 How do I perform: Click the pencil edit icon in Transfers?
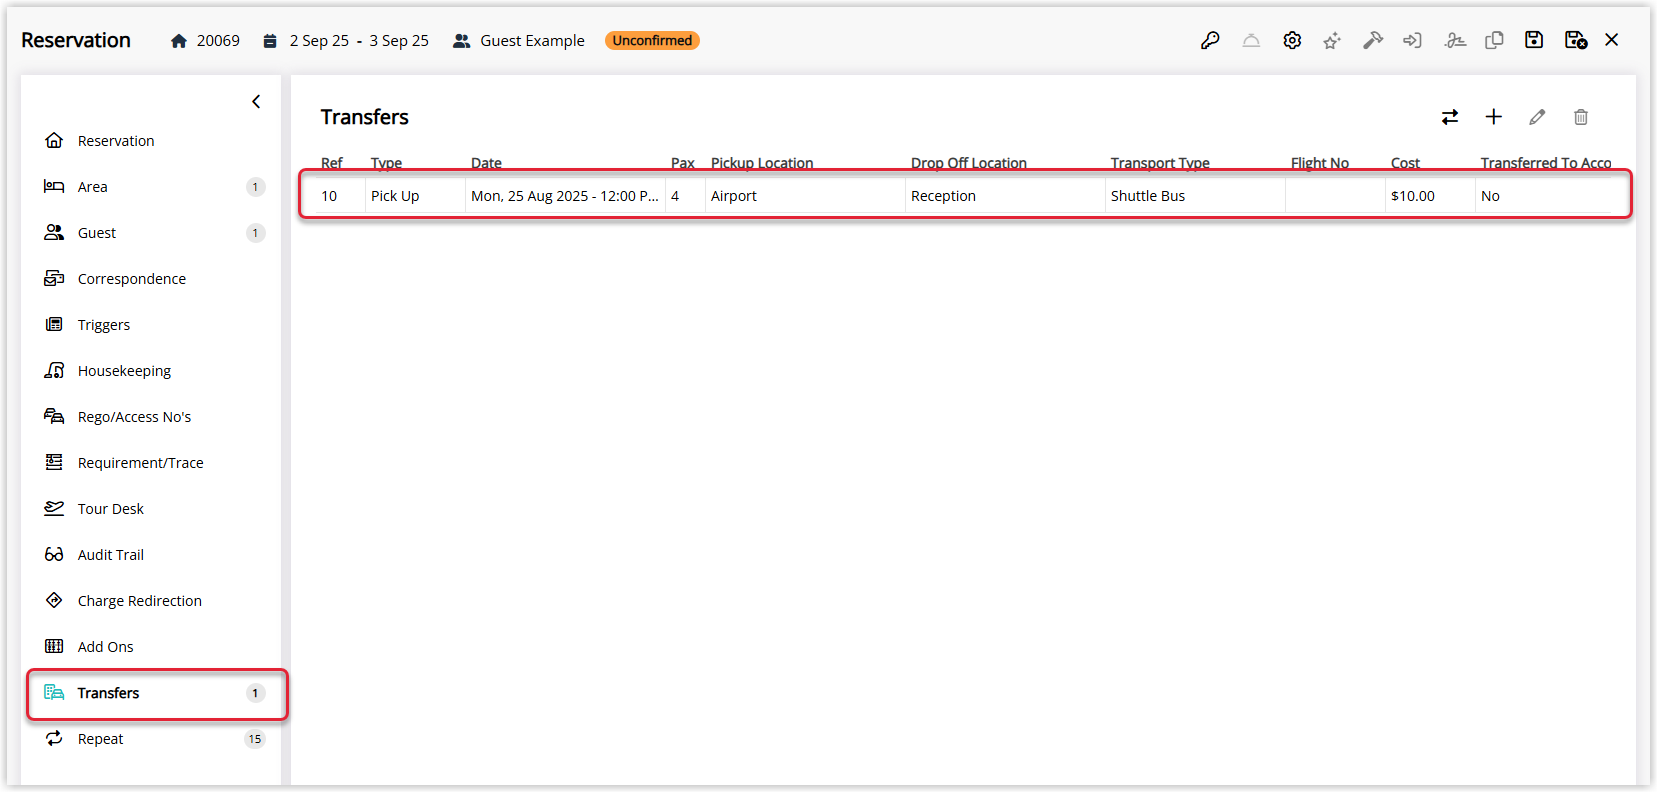(1537, 117)
